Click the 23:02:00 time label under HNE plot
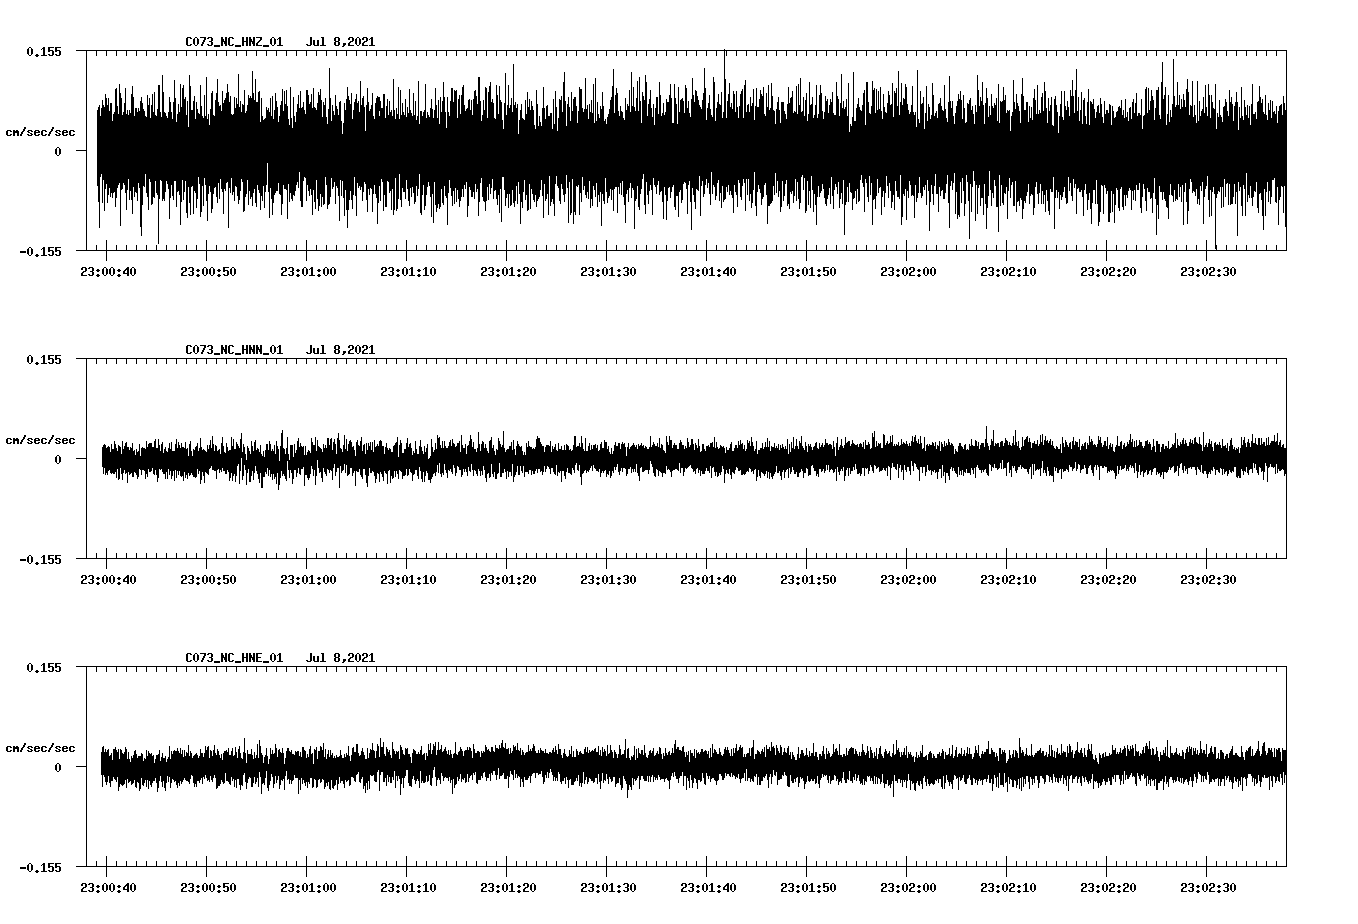1358x924 pixels. coord(908,888)
